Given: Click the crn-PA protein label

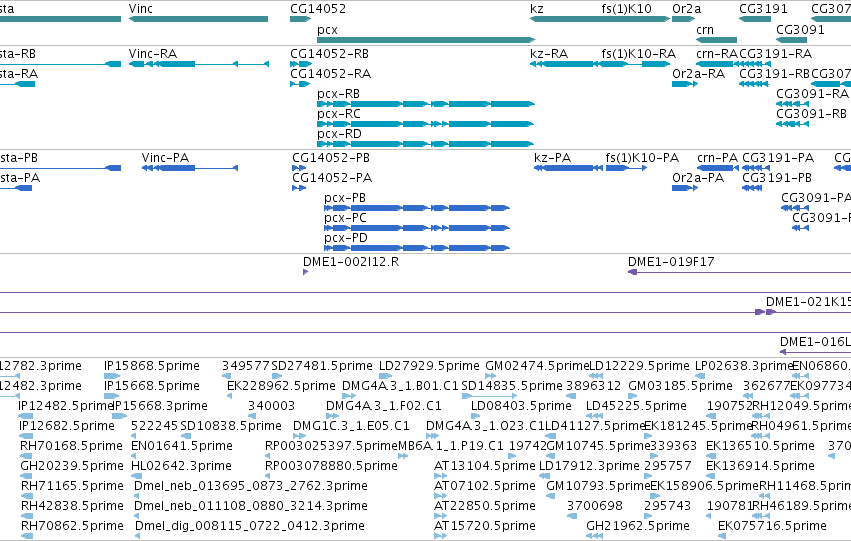Looking at the screenshot, I should point(717,158).
